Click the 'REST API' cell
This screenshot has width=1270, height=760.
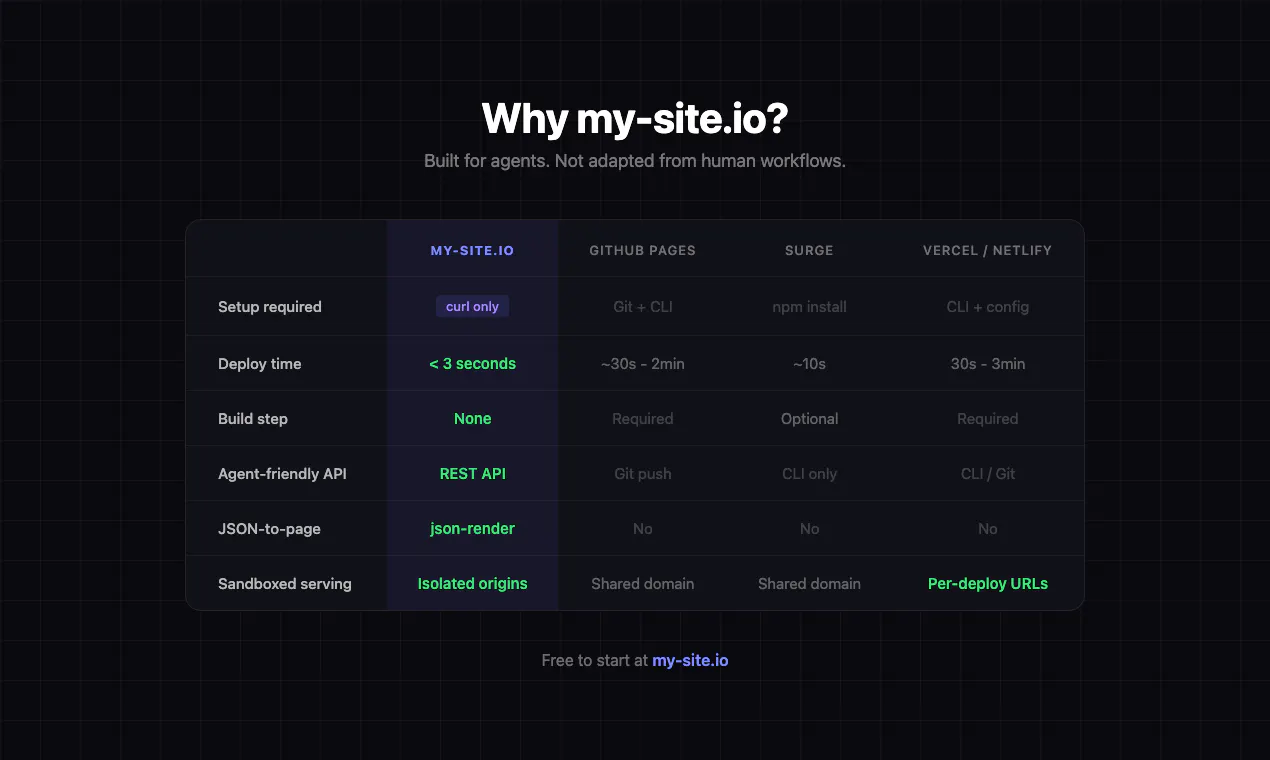point(472,474)
